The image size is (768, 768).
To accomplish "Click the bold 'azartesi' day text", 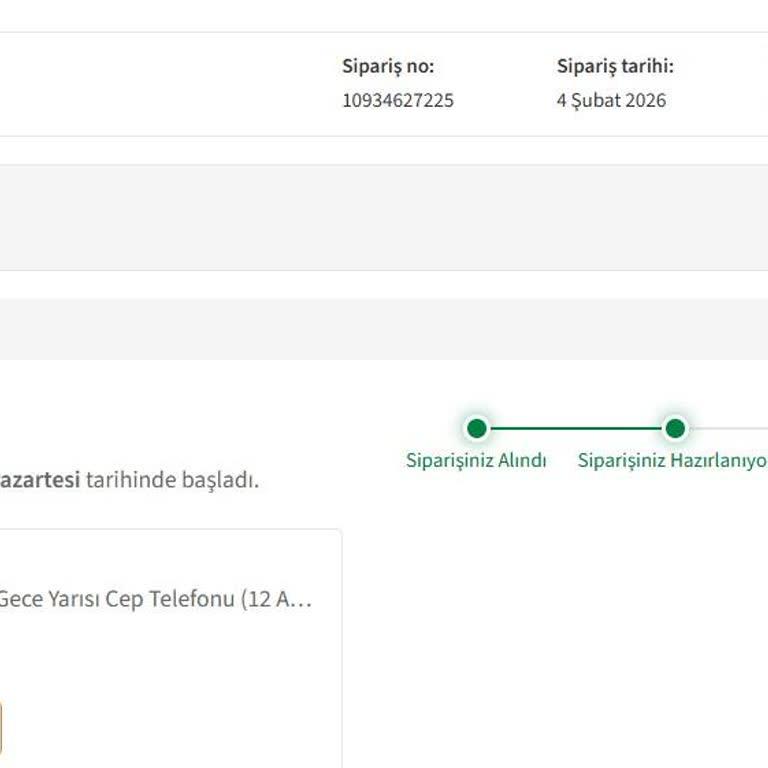I will click(40, 480).
